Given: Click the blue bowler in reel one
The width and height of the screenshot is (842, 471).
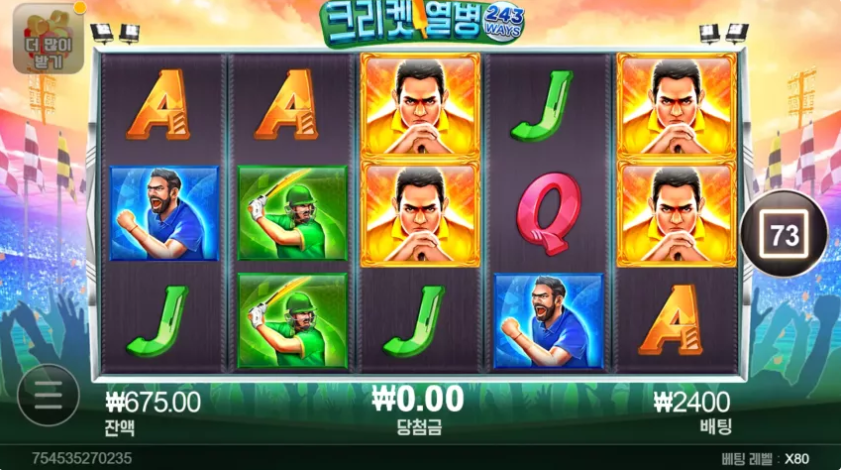Looking at the screenshot, I should (164, 213).
